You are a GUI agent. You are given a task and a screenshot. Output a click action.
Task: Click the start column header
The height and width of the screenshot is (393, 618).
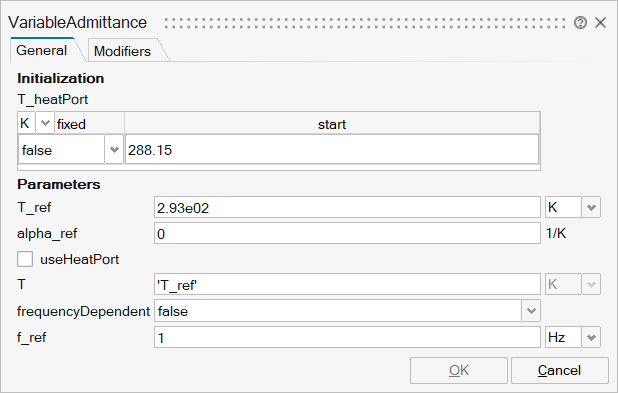(332, 124)
